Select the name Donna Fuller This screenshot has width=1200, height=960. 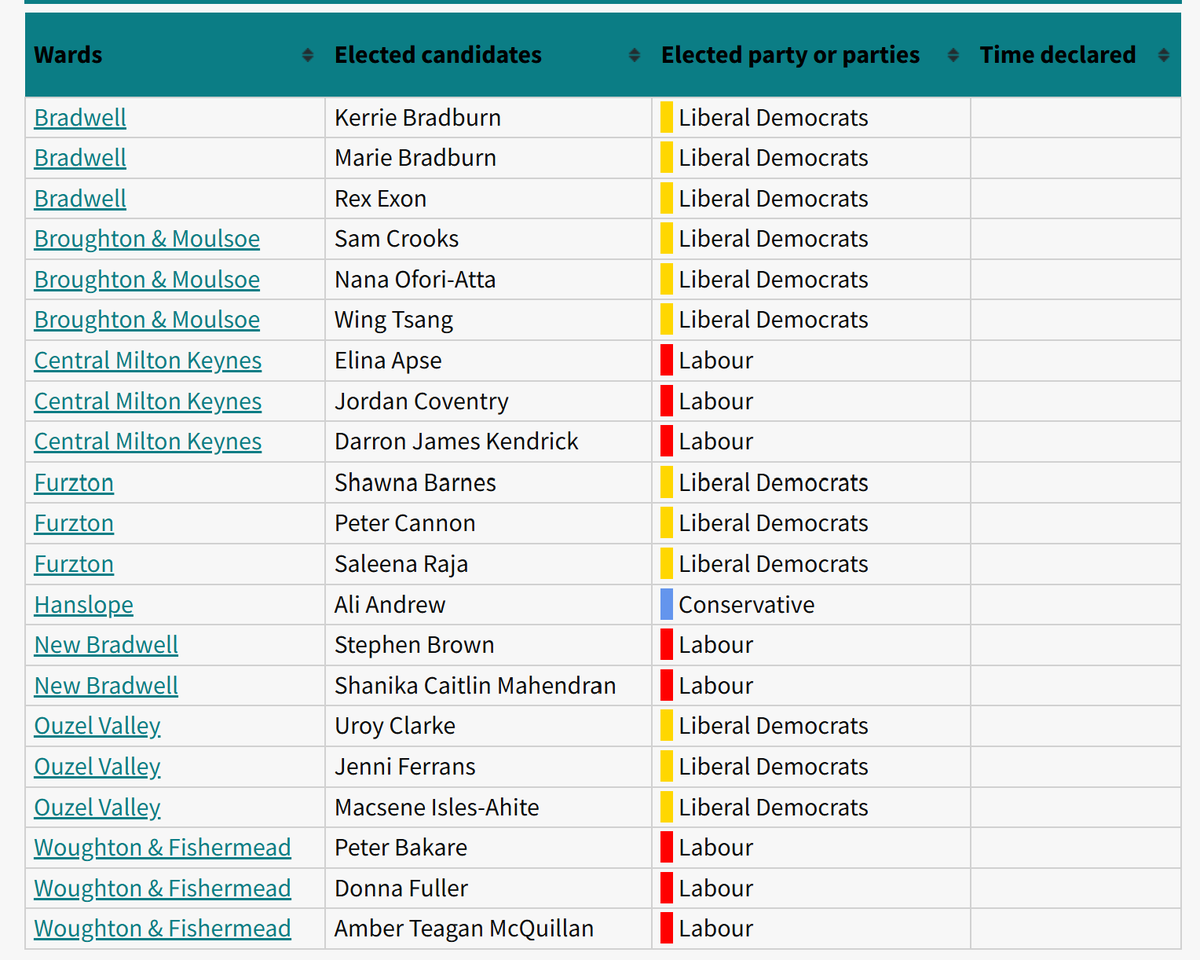(401, 888)
